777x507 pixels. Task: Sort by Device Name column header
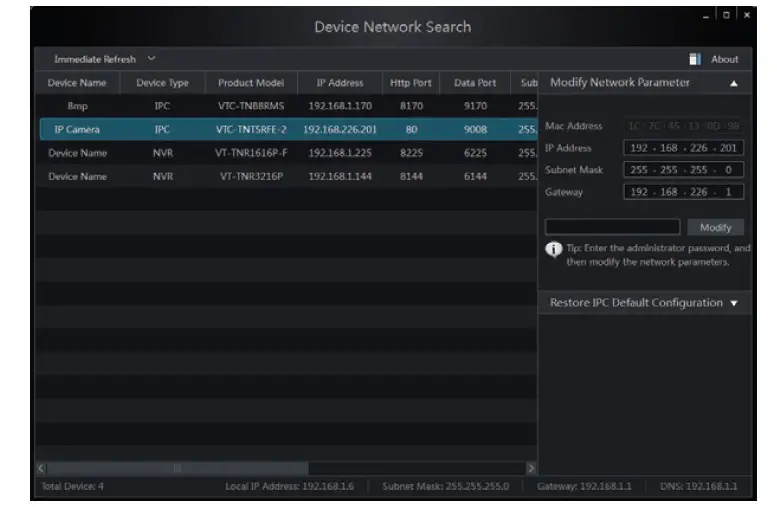79,82
